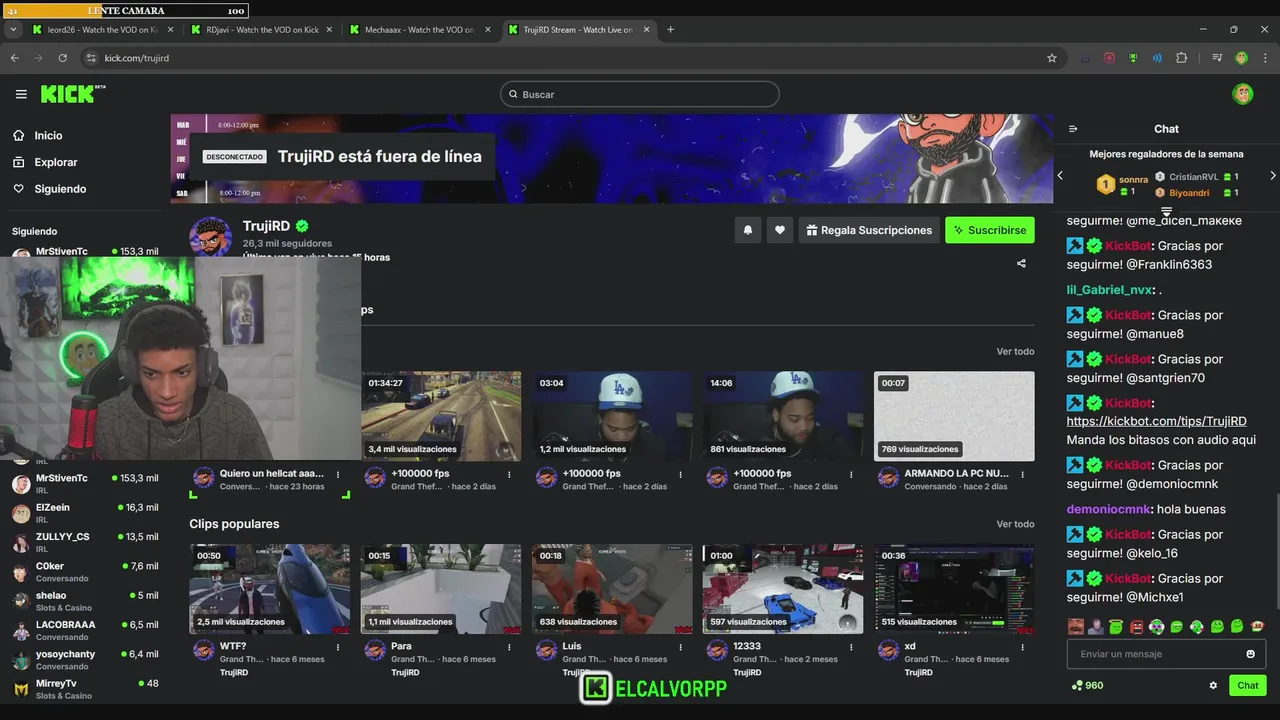Open the options dots of ARMANDO LA PC video

(1022, 474)
